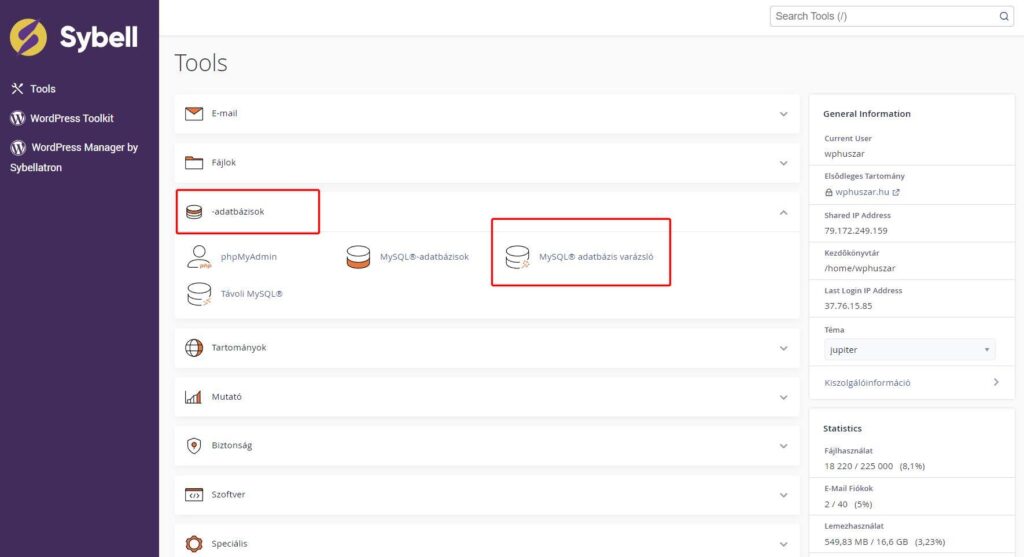Click the Szoftver code icon
The image size is (1024, 557).
click(194, 495)
